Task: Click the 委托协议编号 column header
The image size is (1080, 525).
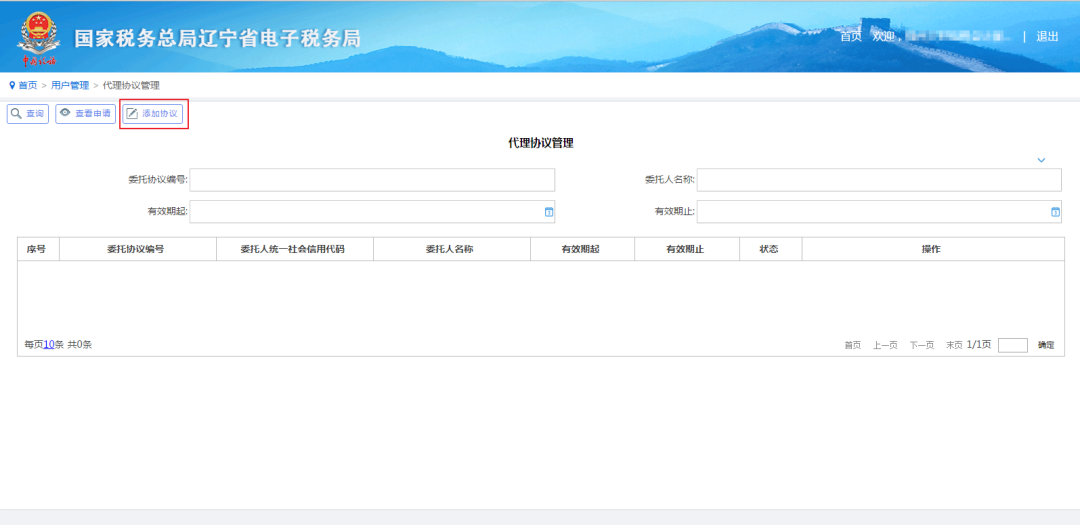Action: coord(136,249)
